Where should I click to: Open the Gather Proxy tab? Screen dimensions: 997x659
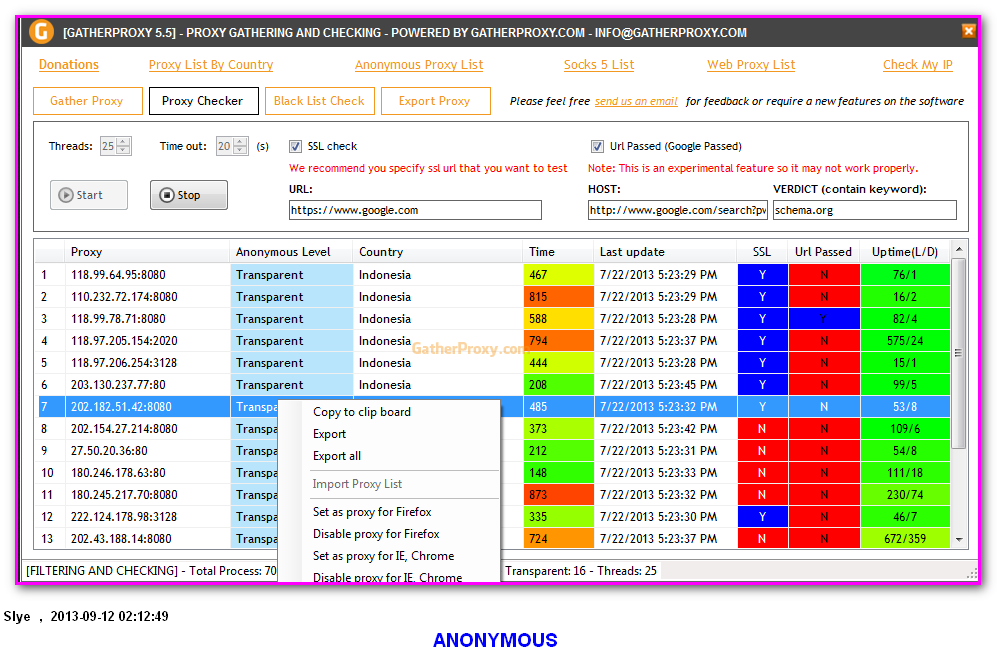pos(87,101)
